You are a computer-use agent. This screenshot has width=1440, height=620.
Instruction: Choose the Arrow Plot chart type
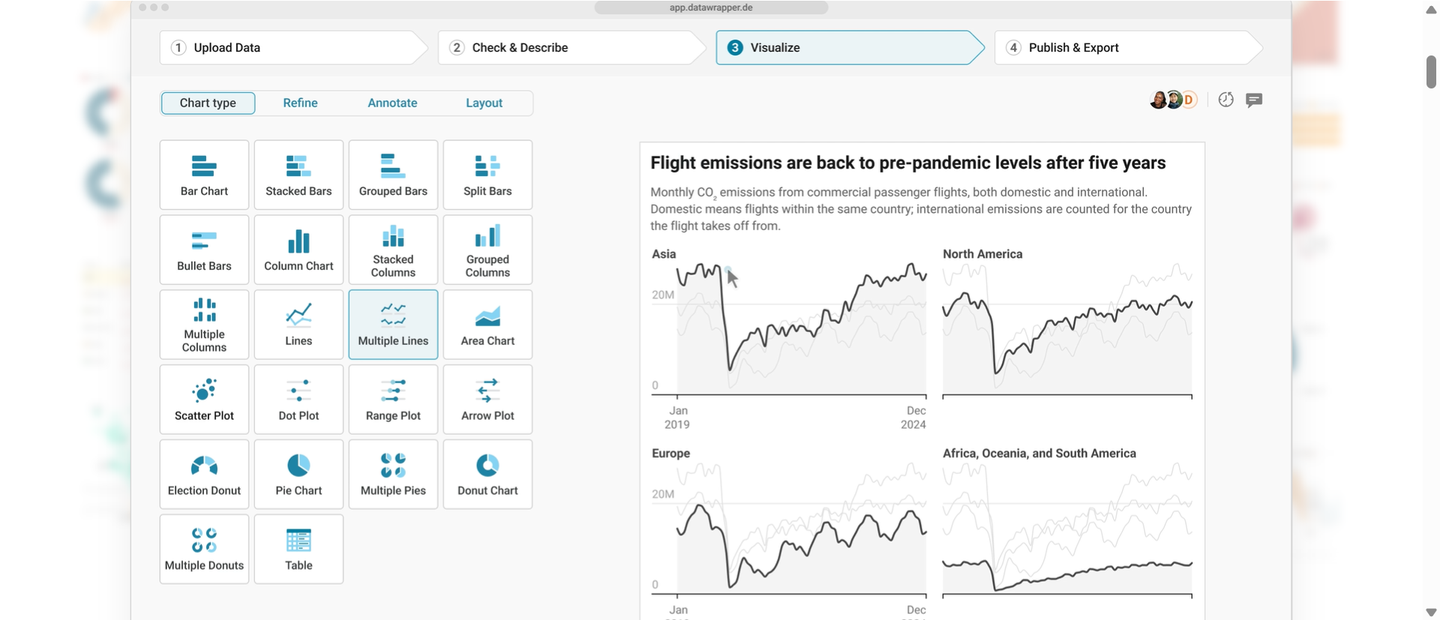click(x=488, y=399)
